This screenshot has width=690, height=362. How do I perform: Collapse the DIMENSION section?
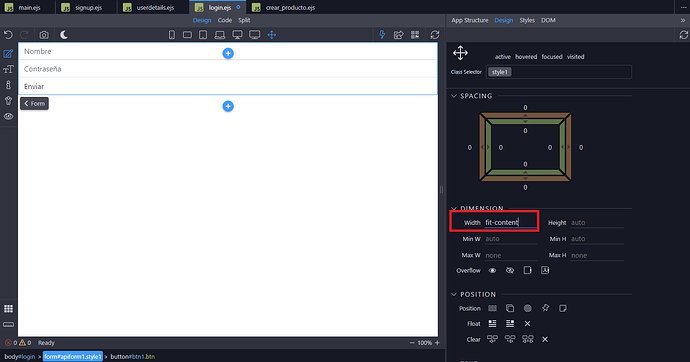tap(454, 208)
